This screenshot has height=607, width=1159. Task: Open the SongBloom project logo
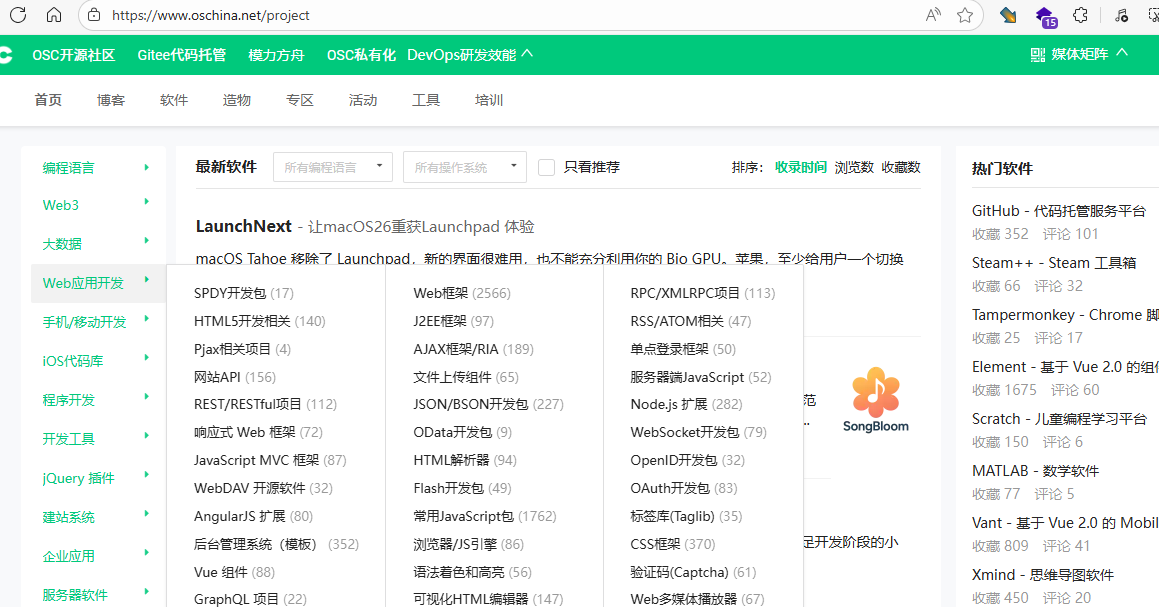(876, 400)
